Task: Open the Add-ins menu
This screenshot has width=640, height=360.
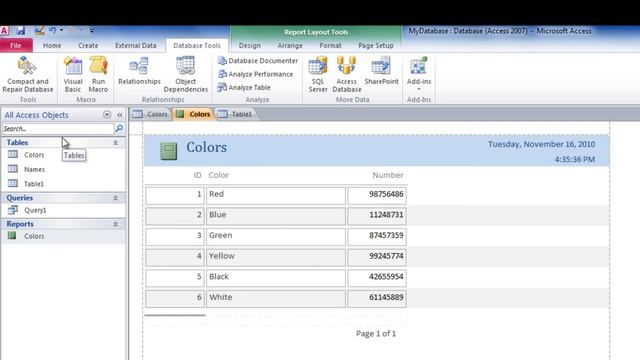Action: (x=419, y=74)
